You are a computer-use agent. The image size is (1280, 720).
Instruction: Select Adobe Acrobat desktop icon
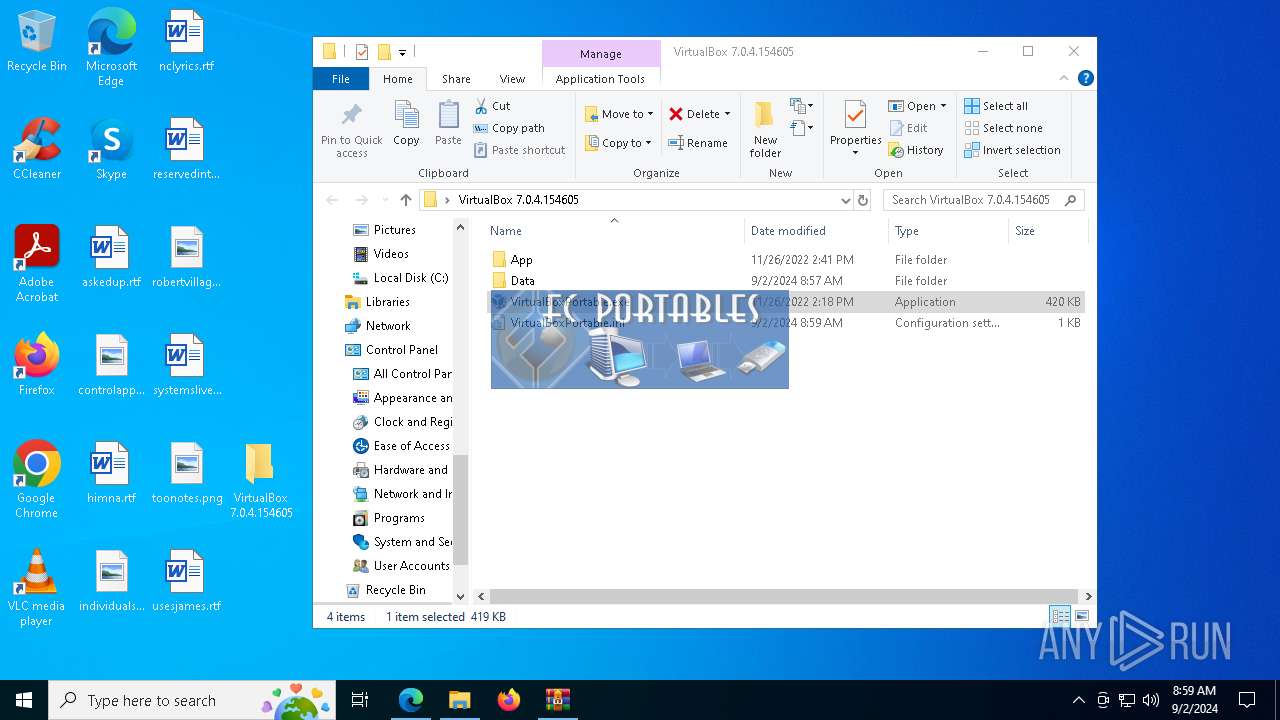tap(37, 264)
